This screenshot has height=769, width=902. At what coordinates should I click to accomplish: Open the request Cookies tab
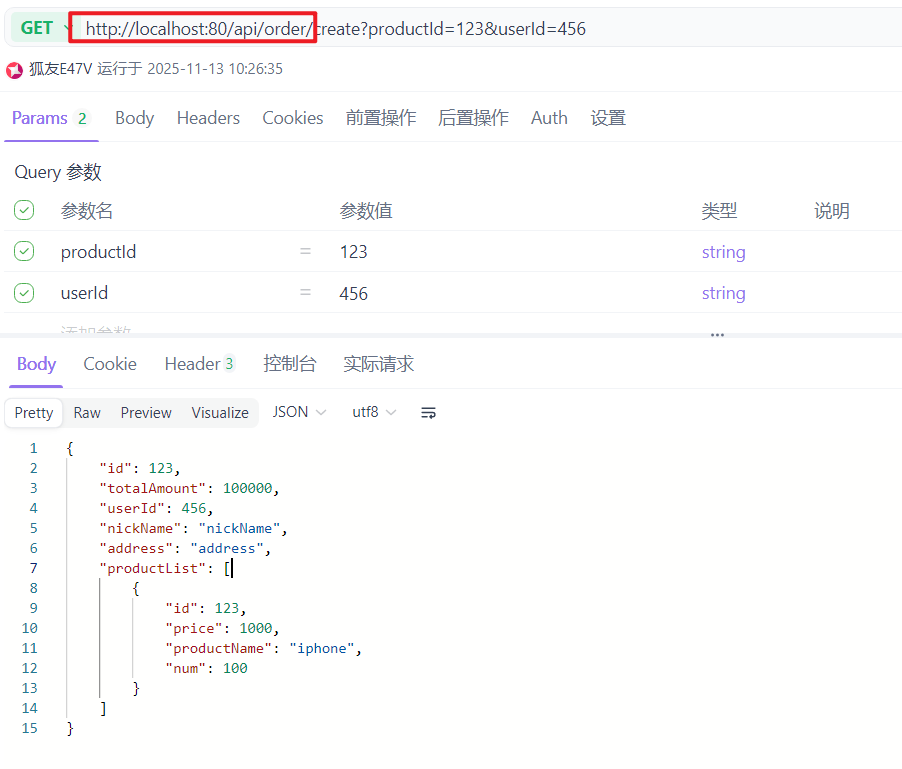pos(293,118)
